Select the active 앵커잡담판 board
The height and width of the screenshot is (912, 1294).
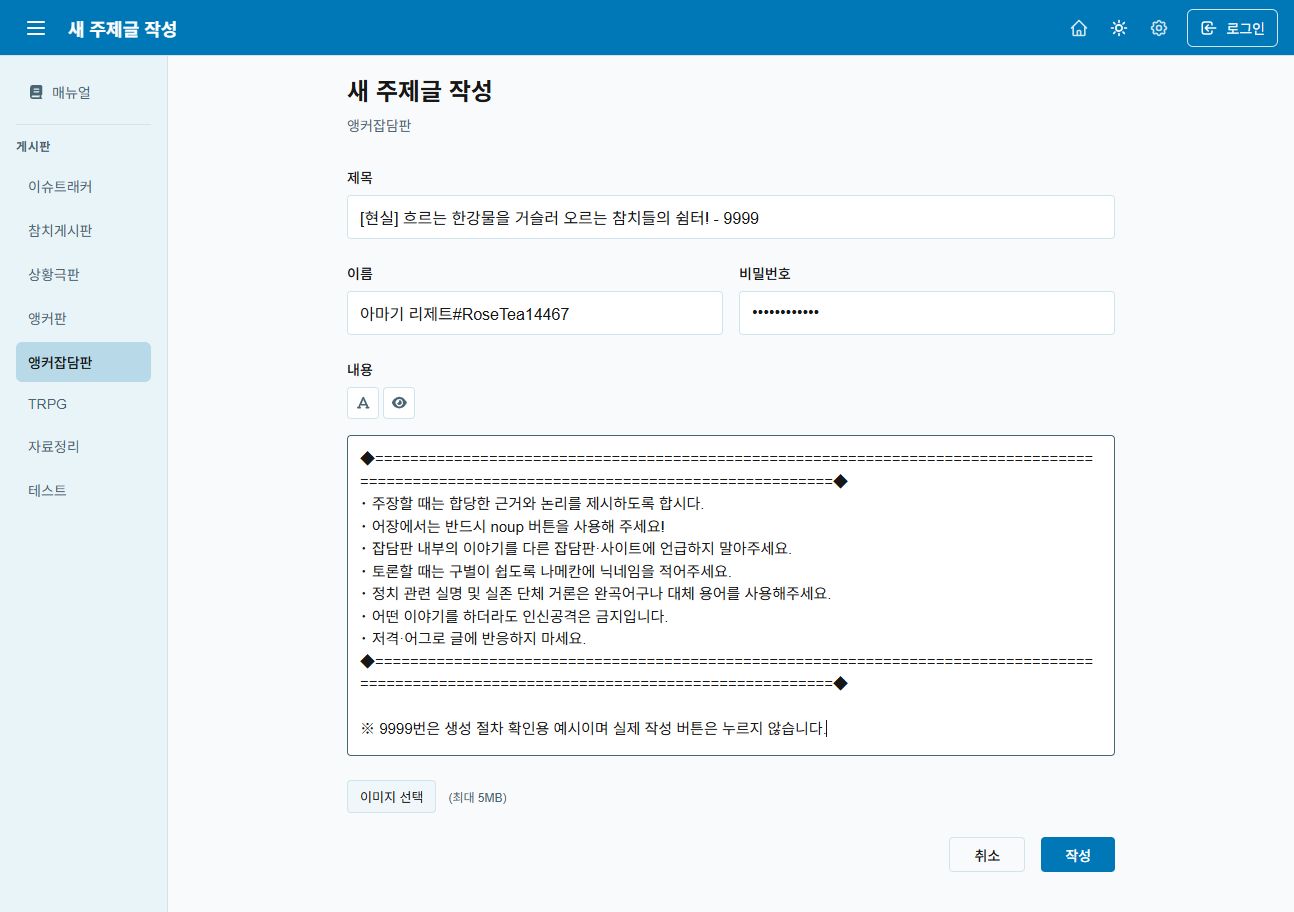tap(83, 362)
